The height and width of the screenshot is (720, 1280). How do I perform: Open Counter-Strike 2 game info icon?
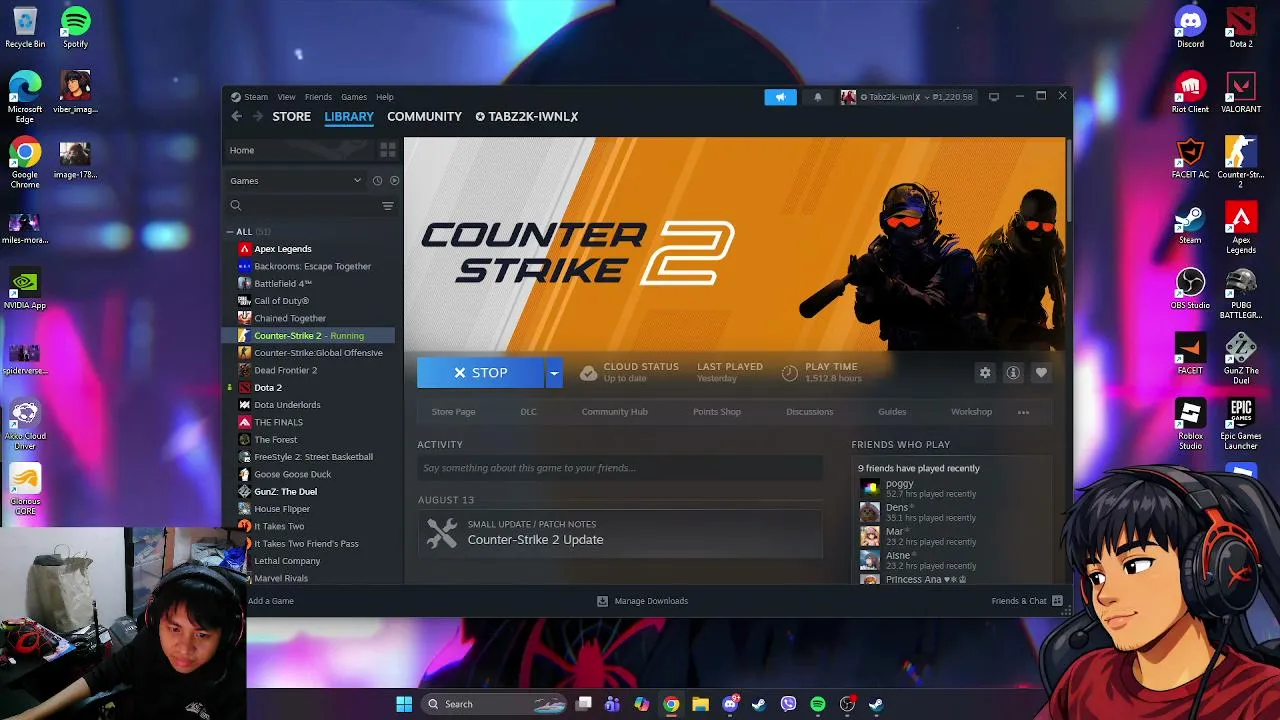pos(1013,372)
